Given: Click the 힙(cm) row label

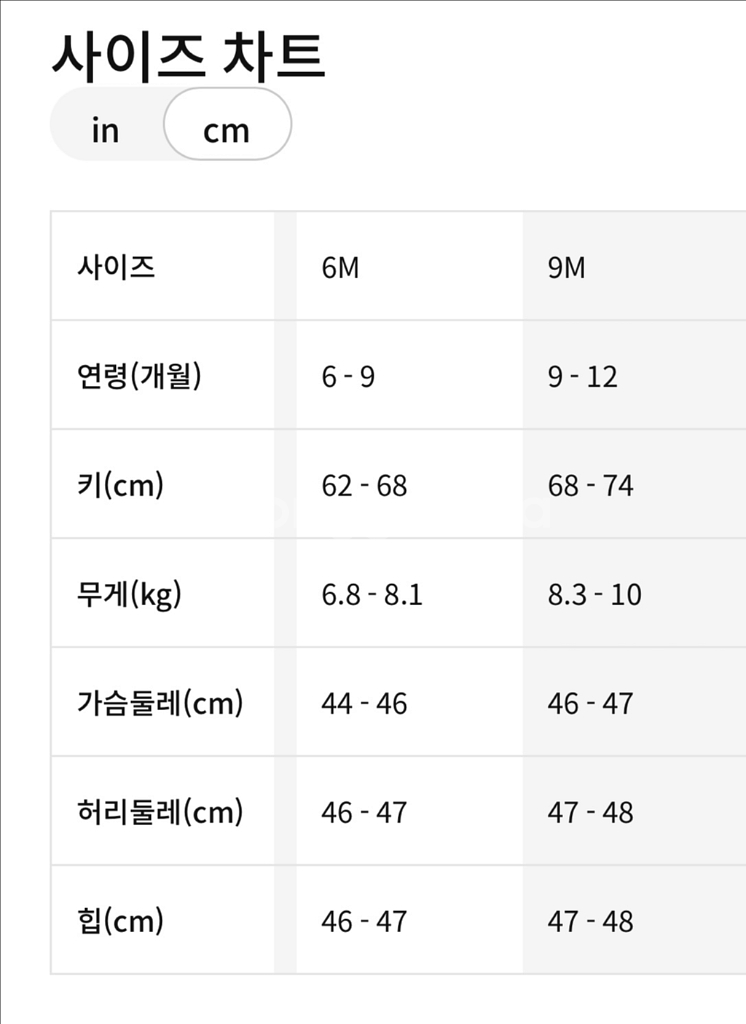Looking at the screenshot, I should tap(111, 919).
